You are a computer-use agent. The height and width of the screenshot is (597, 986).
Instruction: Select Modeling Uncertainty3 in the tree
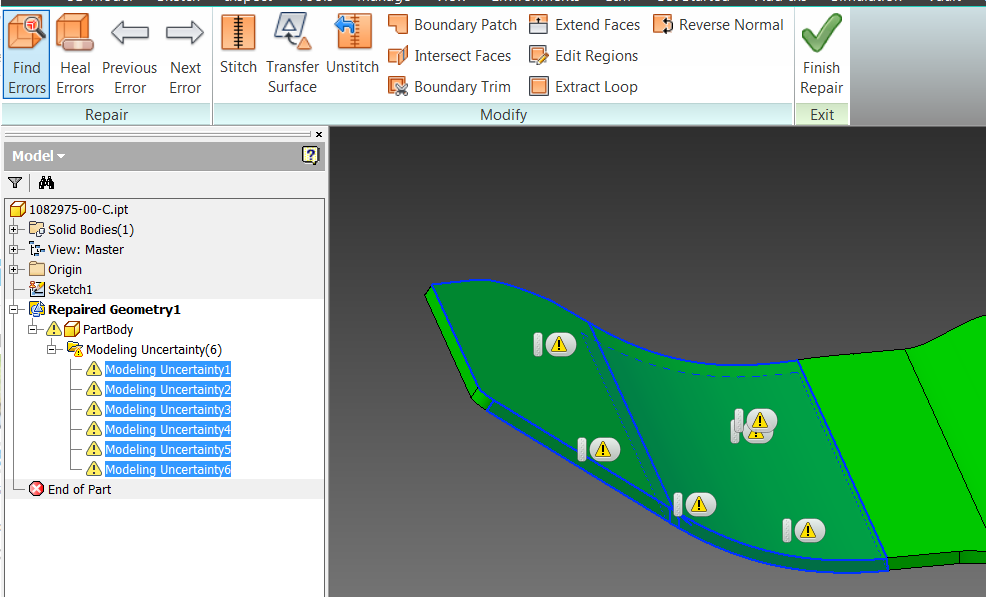pyautogui.click(x=167, y=409)
